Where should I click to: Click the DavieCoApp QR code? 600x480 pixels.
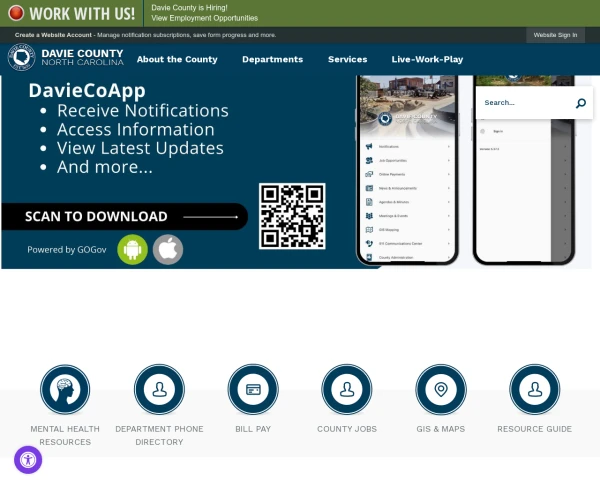292,216
